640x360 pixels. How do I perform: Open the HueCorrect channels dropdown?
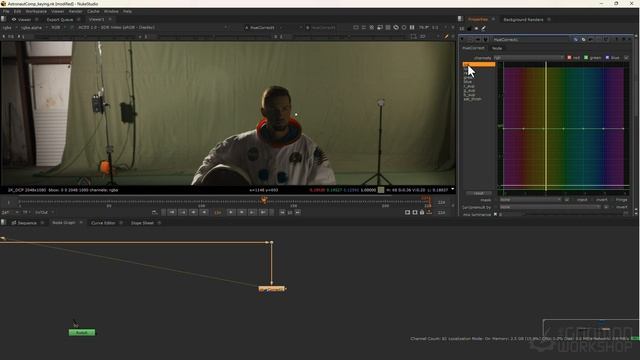tap(528, 58)
